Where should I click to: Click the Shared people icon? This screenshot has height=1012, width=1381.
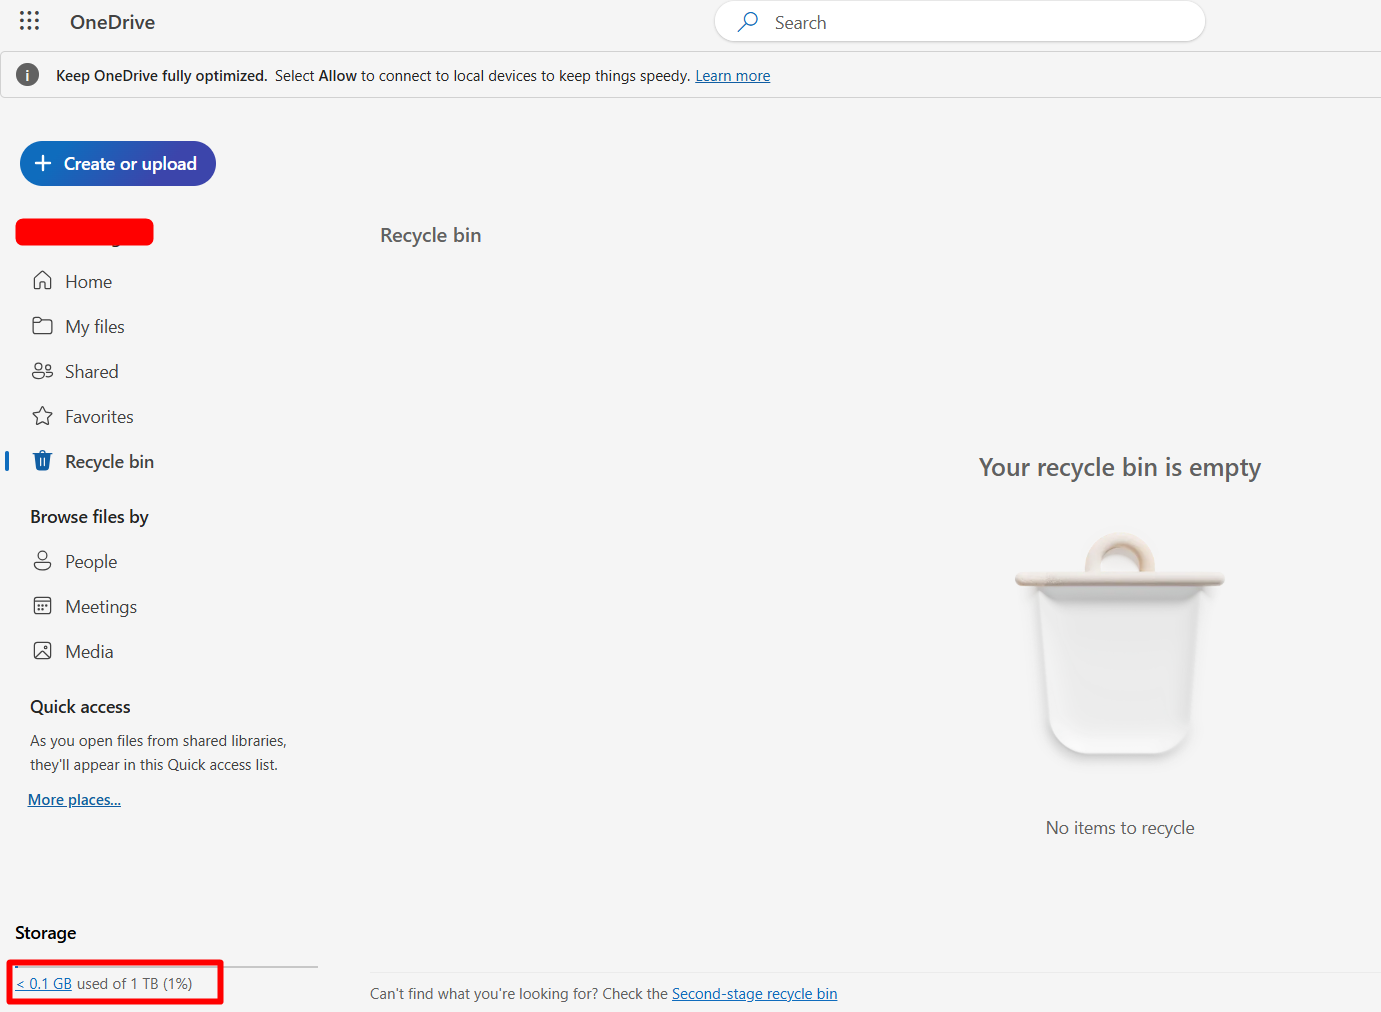point(42,371)
